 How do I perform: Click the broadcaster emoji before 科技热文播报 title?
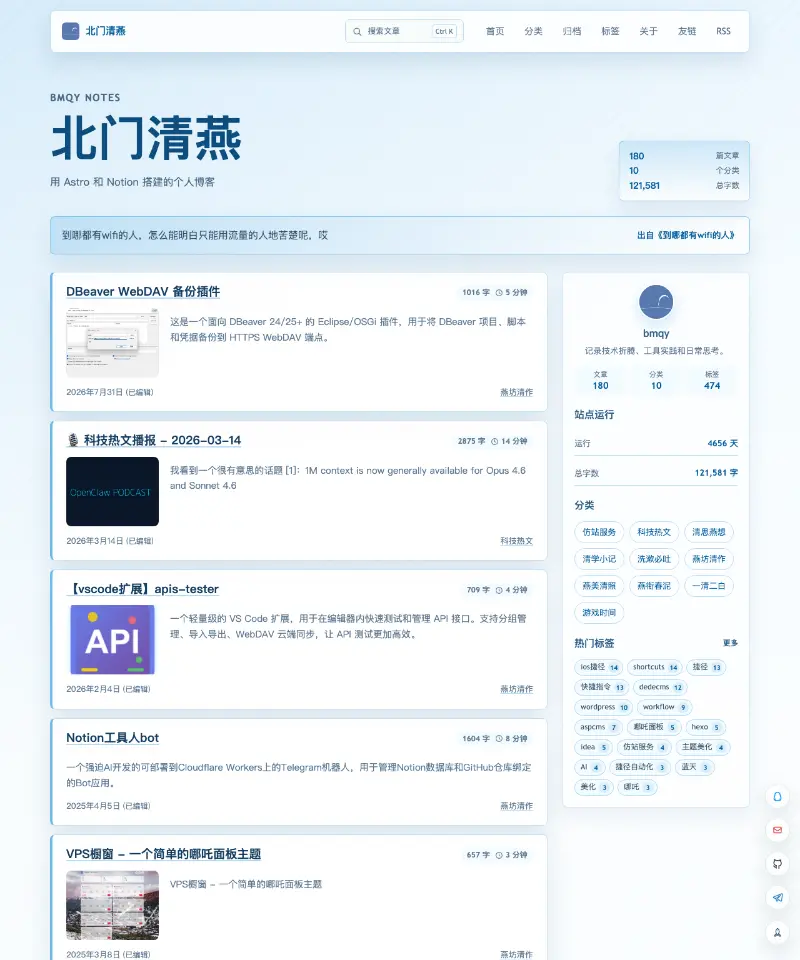point(73,440)
